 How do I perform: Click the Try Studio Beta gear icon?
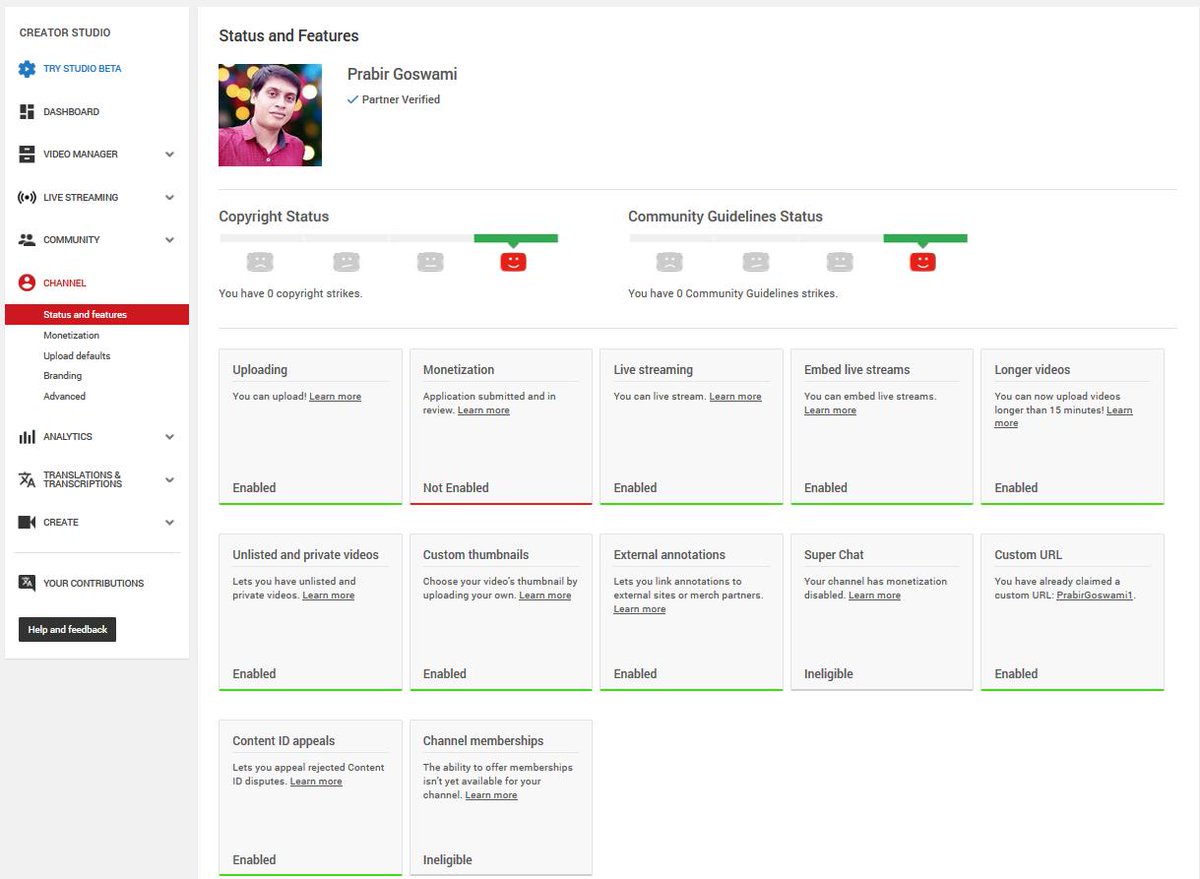(x=27, y=69)
